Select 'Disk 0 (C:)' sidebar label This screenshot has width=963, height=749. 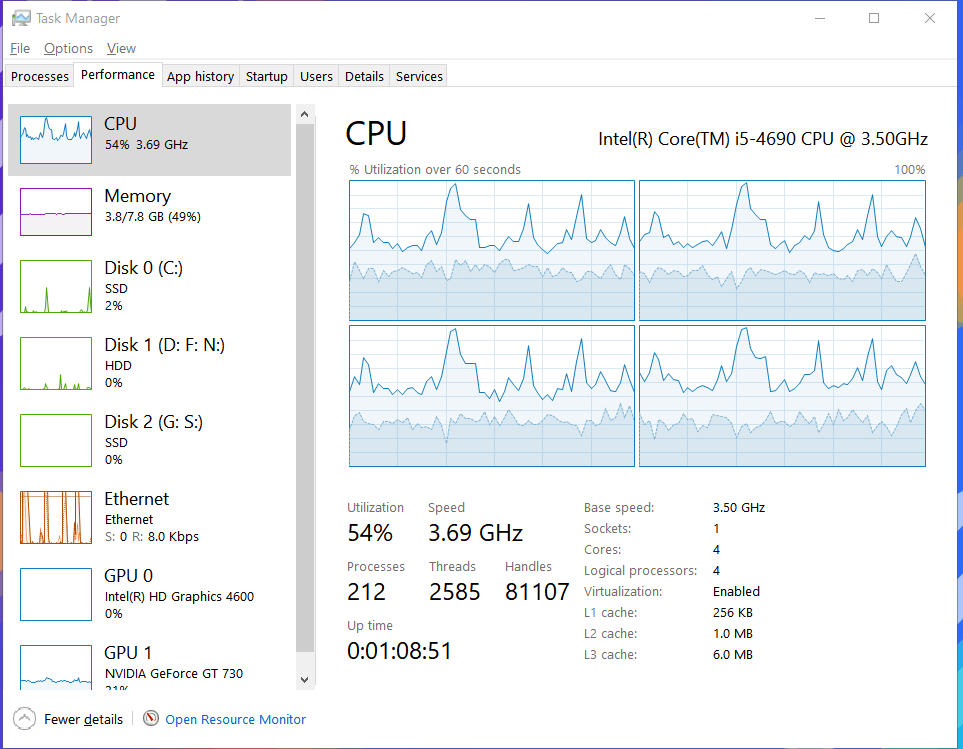[144, 268]
